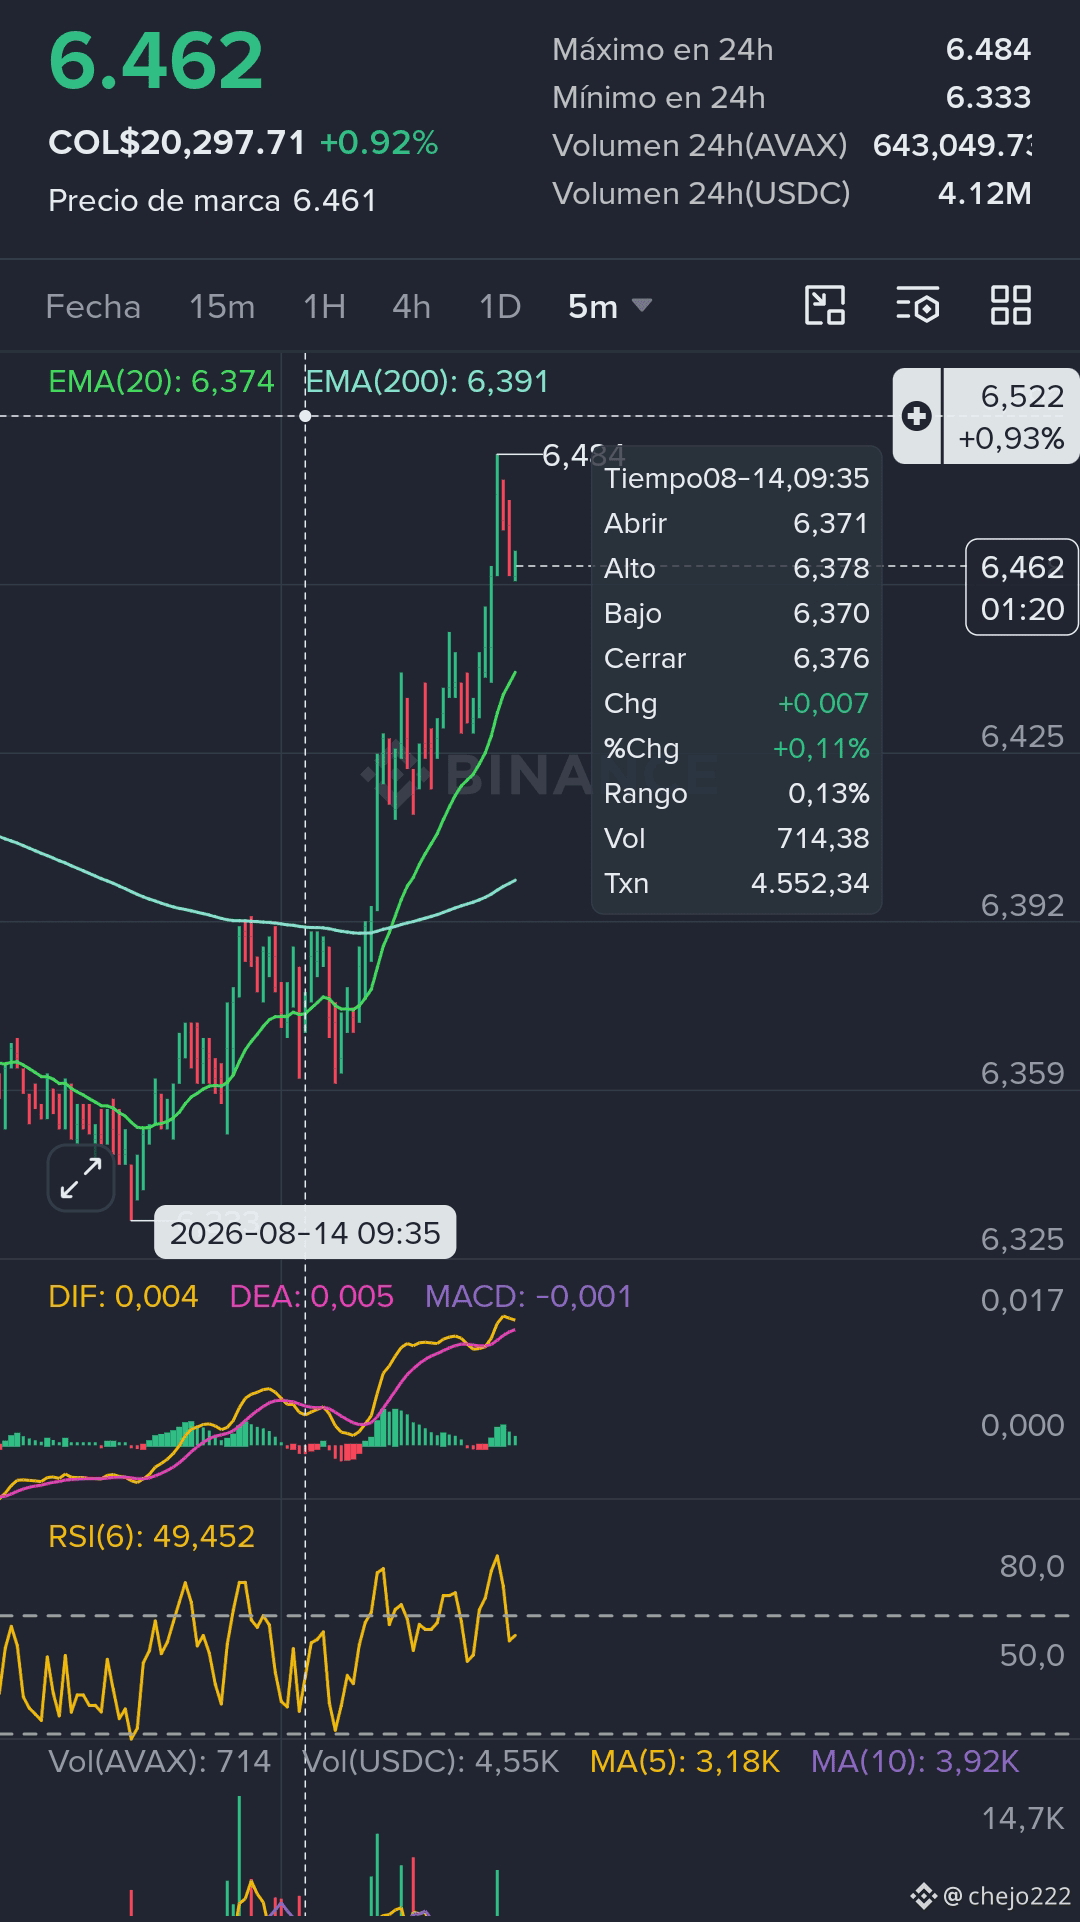Tap the tooltip Cerrar value 6,376
This screenshot has height=1922, width=1080.
pos(831,658)
